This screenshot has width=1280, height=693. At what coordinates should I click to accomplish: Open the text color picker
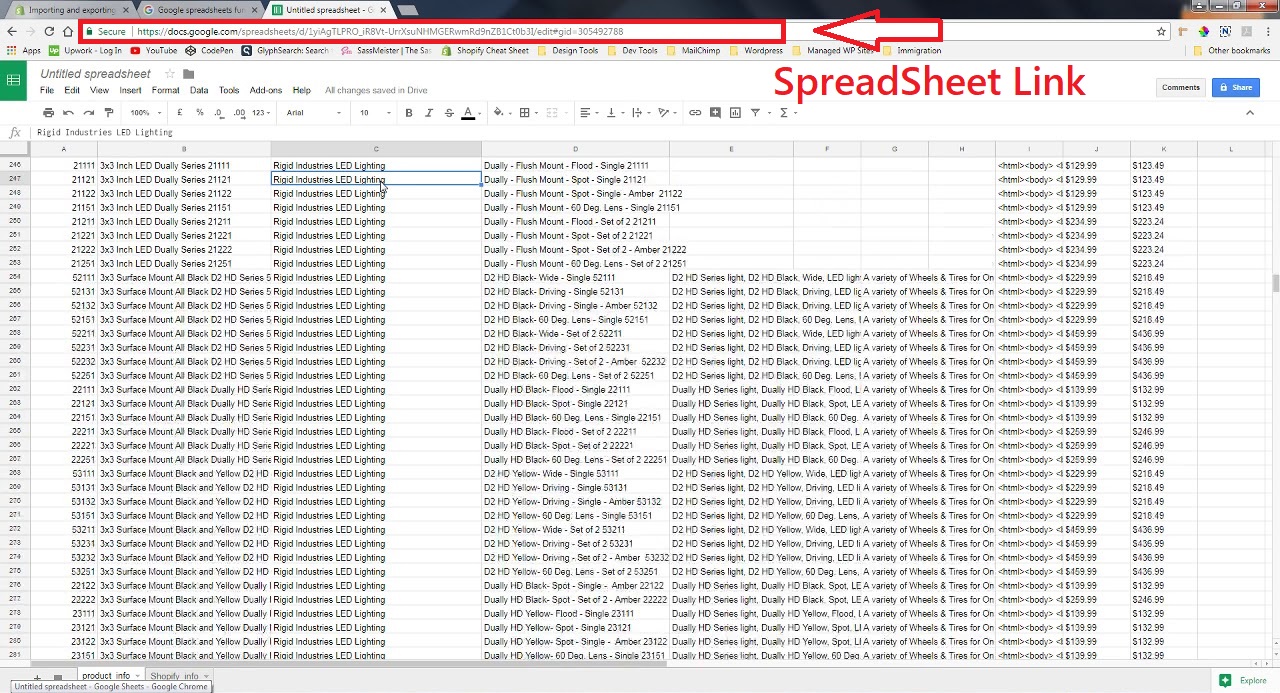coord(468,113)
